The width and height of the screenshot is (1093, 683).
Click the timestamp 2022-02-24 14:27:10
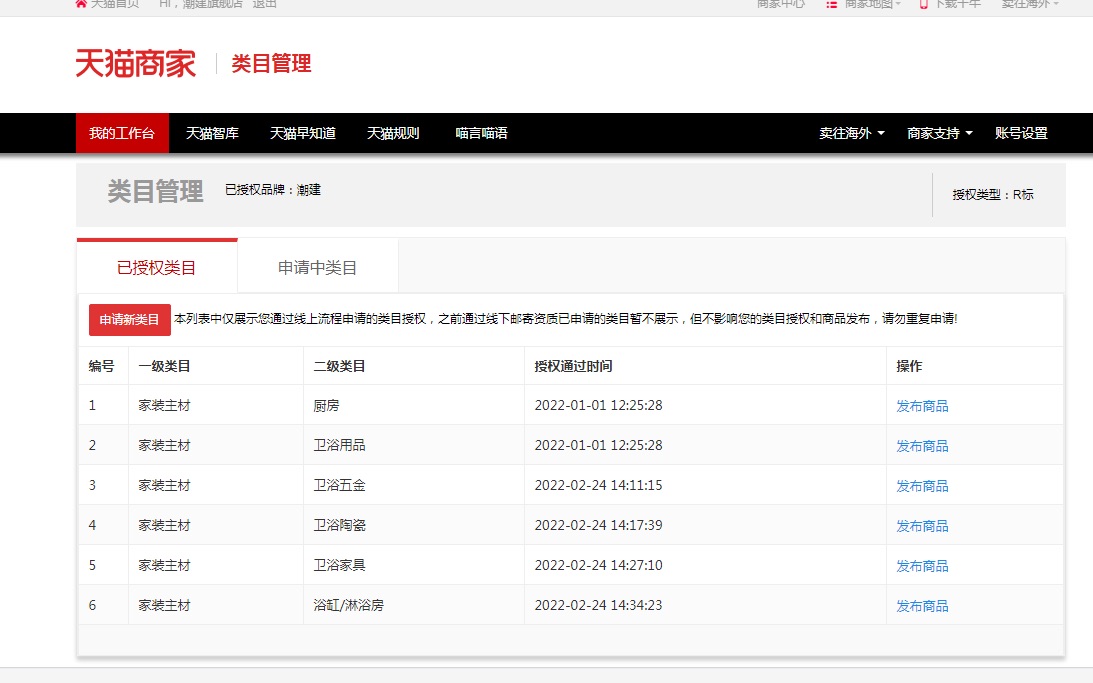pos(598,565)
